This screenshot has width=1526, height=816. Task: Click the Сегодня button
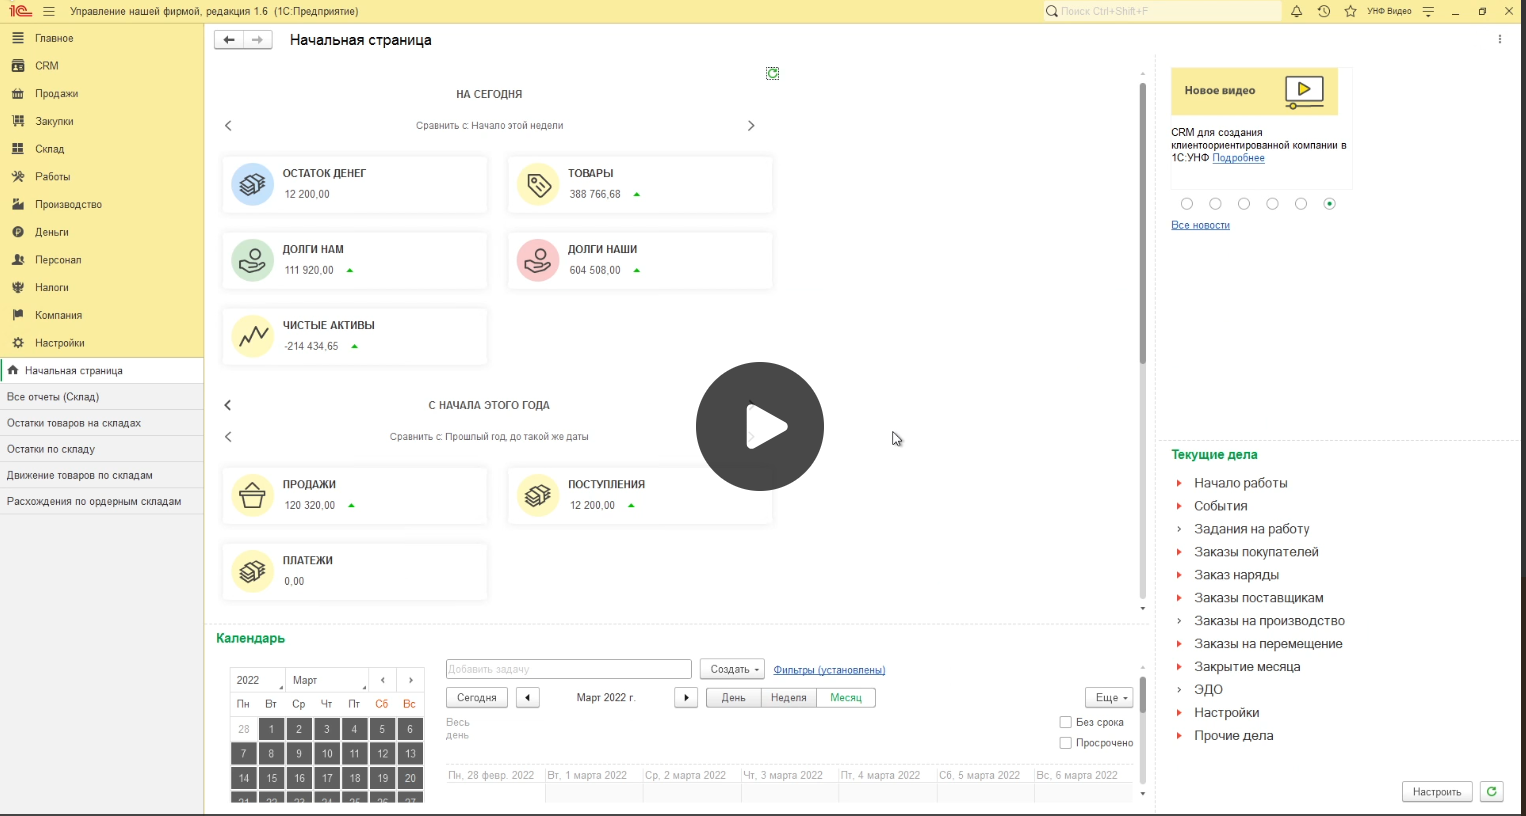pos(477,698)
